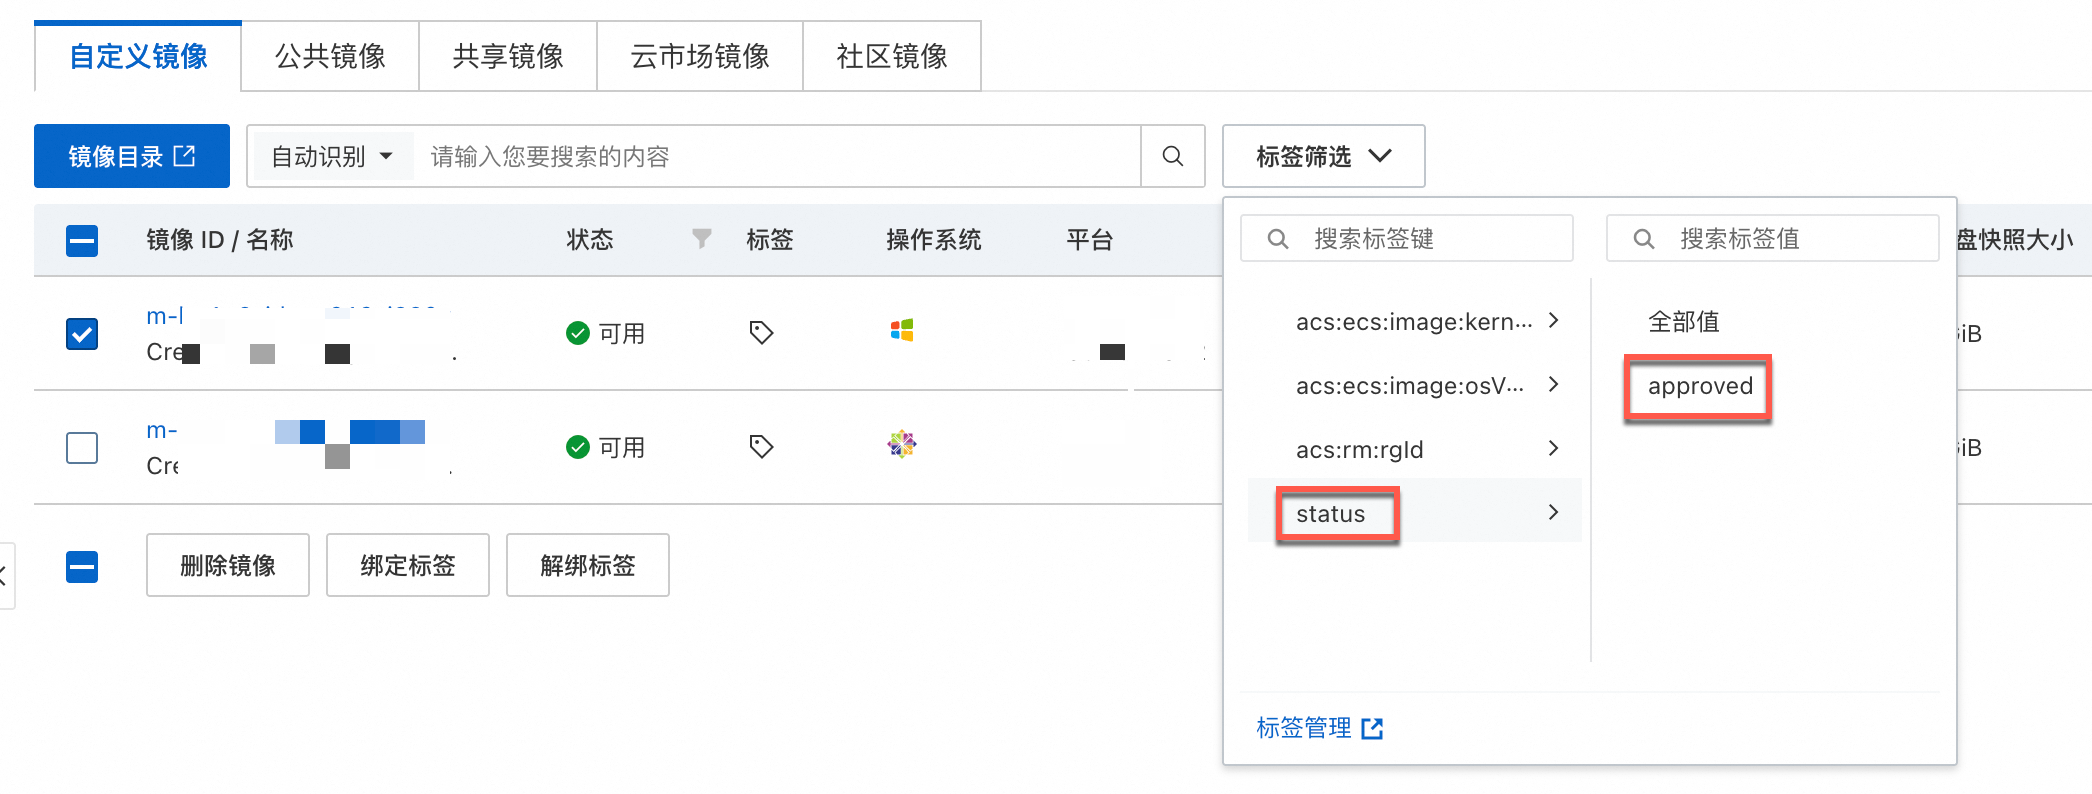2092x794 pixels.
Task: Switch to the 云市场镜像 tab
Action: (x=700, y=56)
